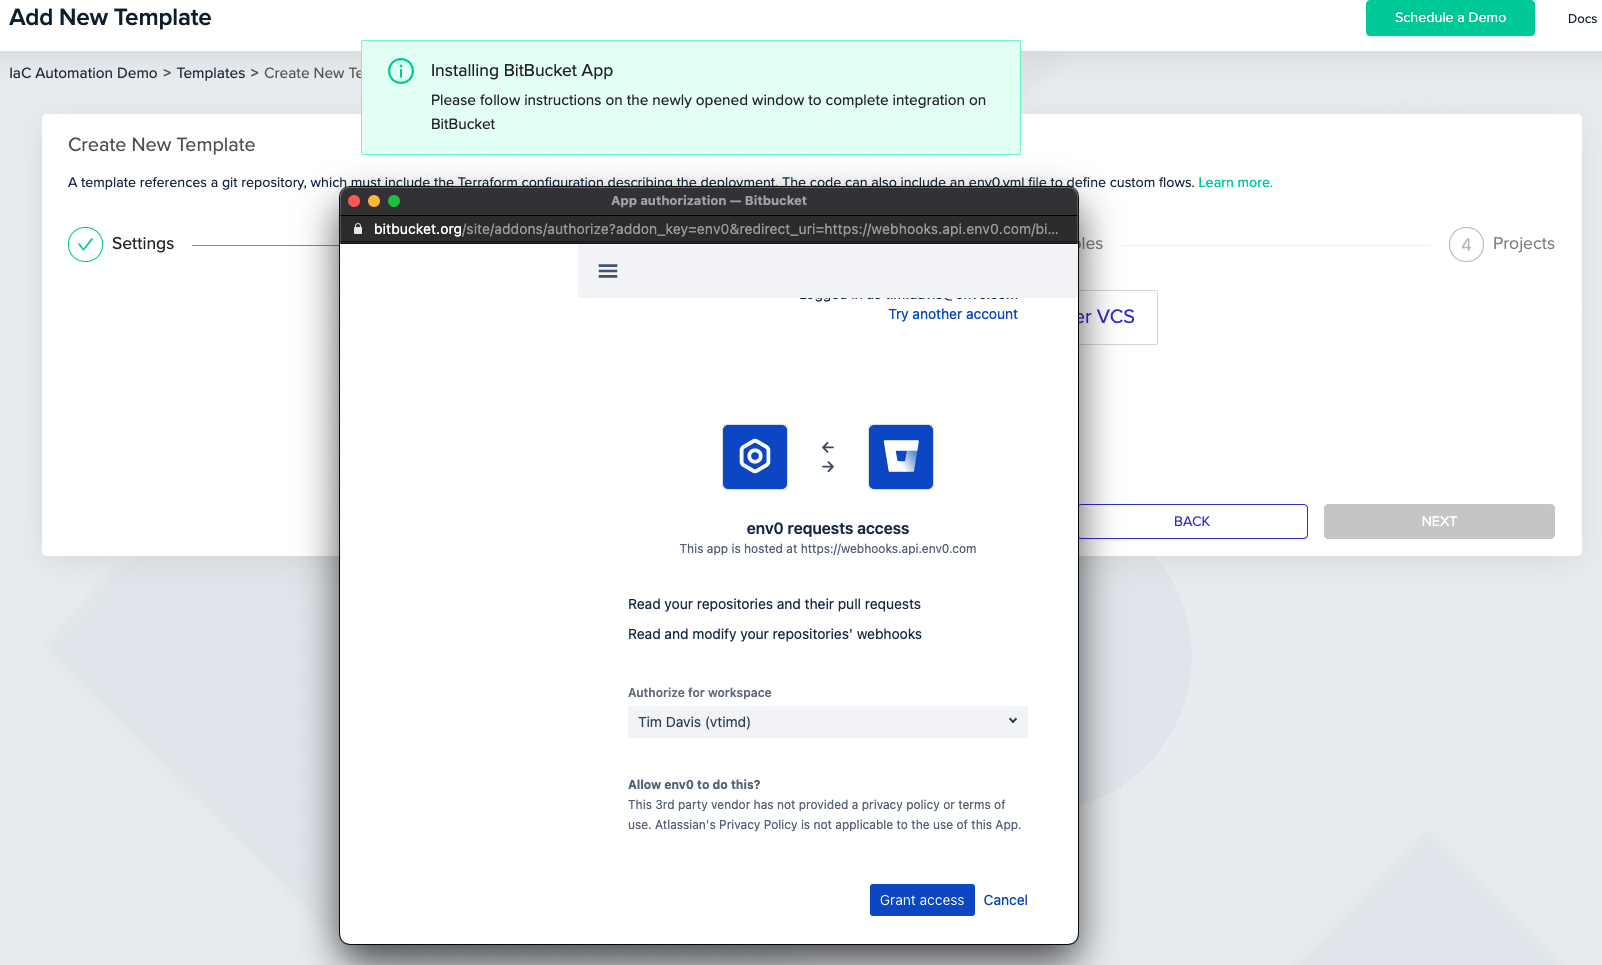Click the partially hidden VCS option card
The image size is (1602, 965).
[x=1117, y=317]
